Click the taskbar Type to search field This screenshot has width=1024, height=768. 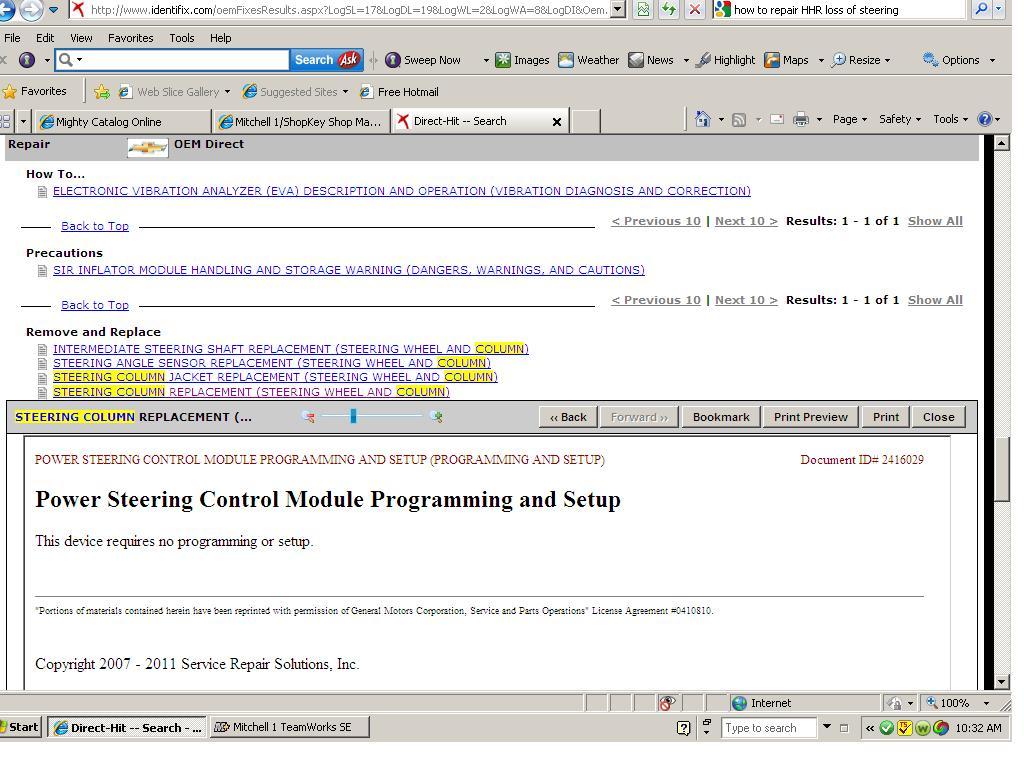[x=769, y=728]
